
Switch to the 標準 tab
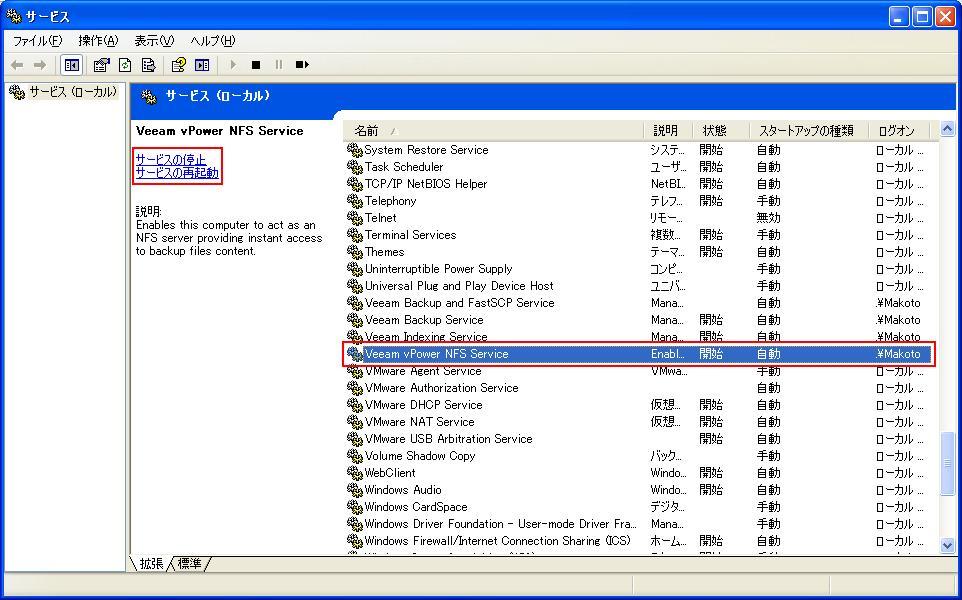(190, 563)
